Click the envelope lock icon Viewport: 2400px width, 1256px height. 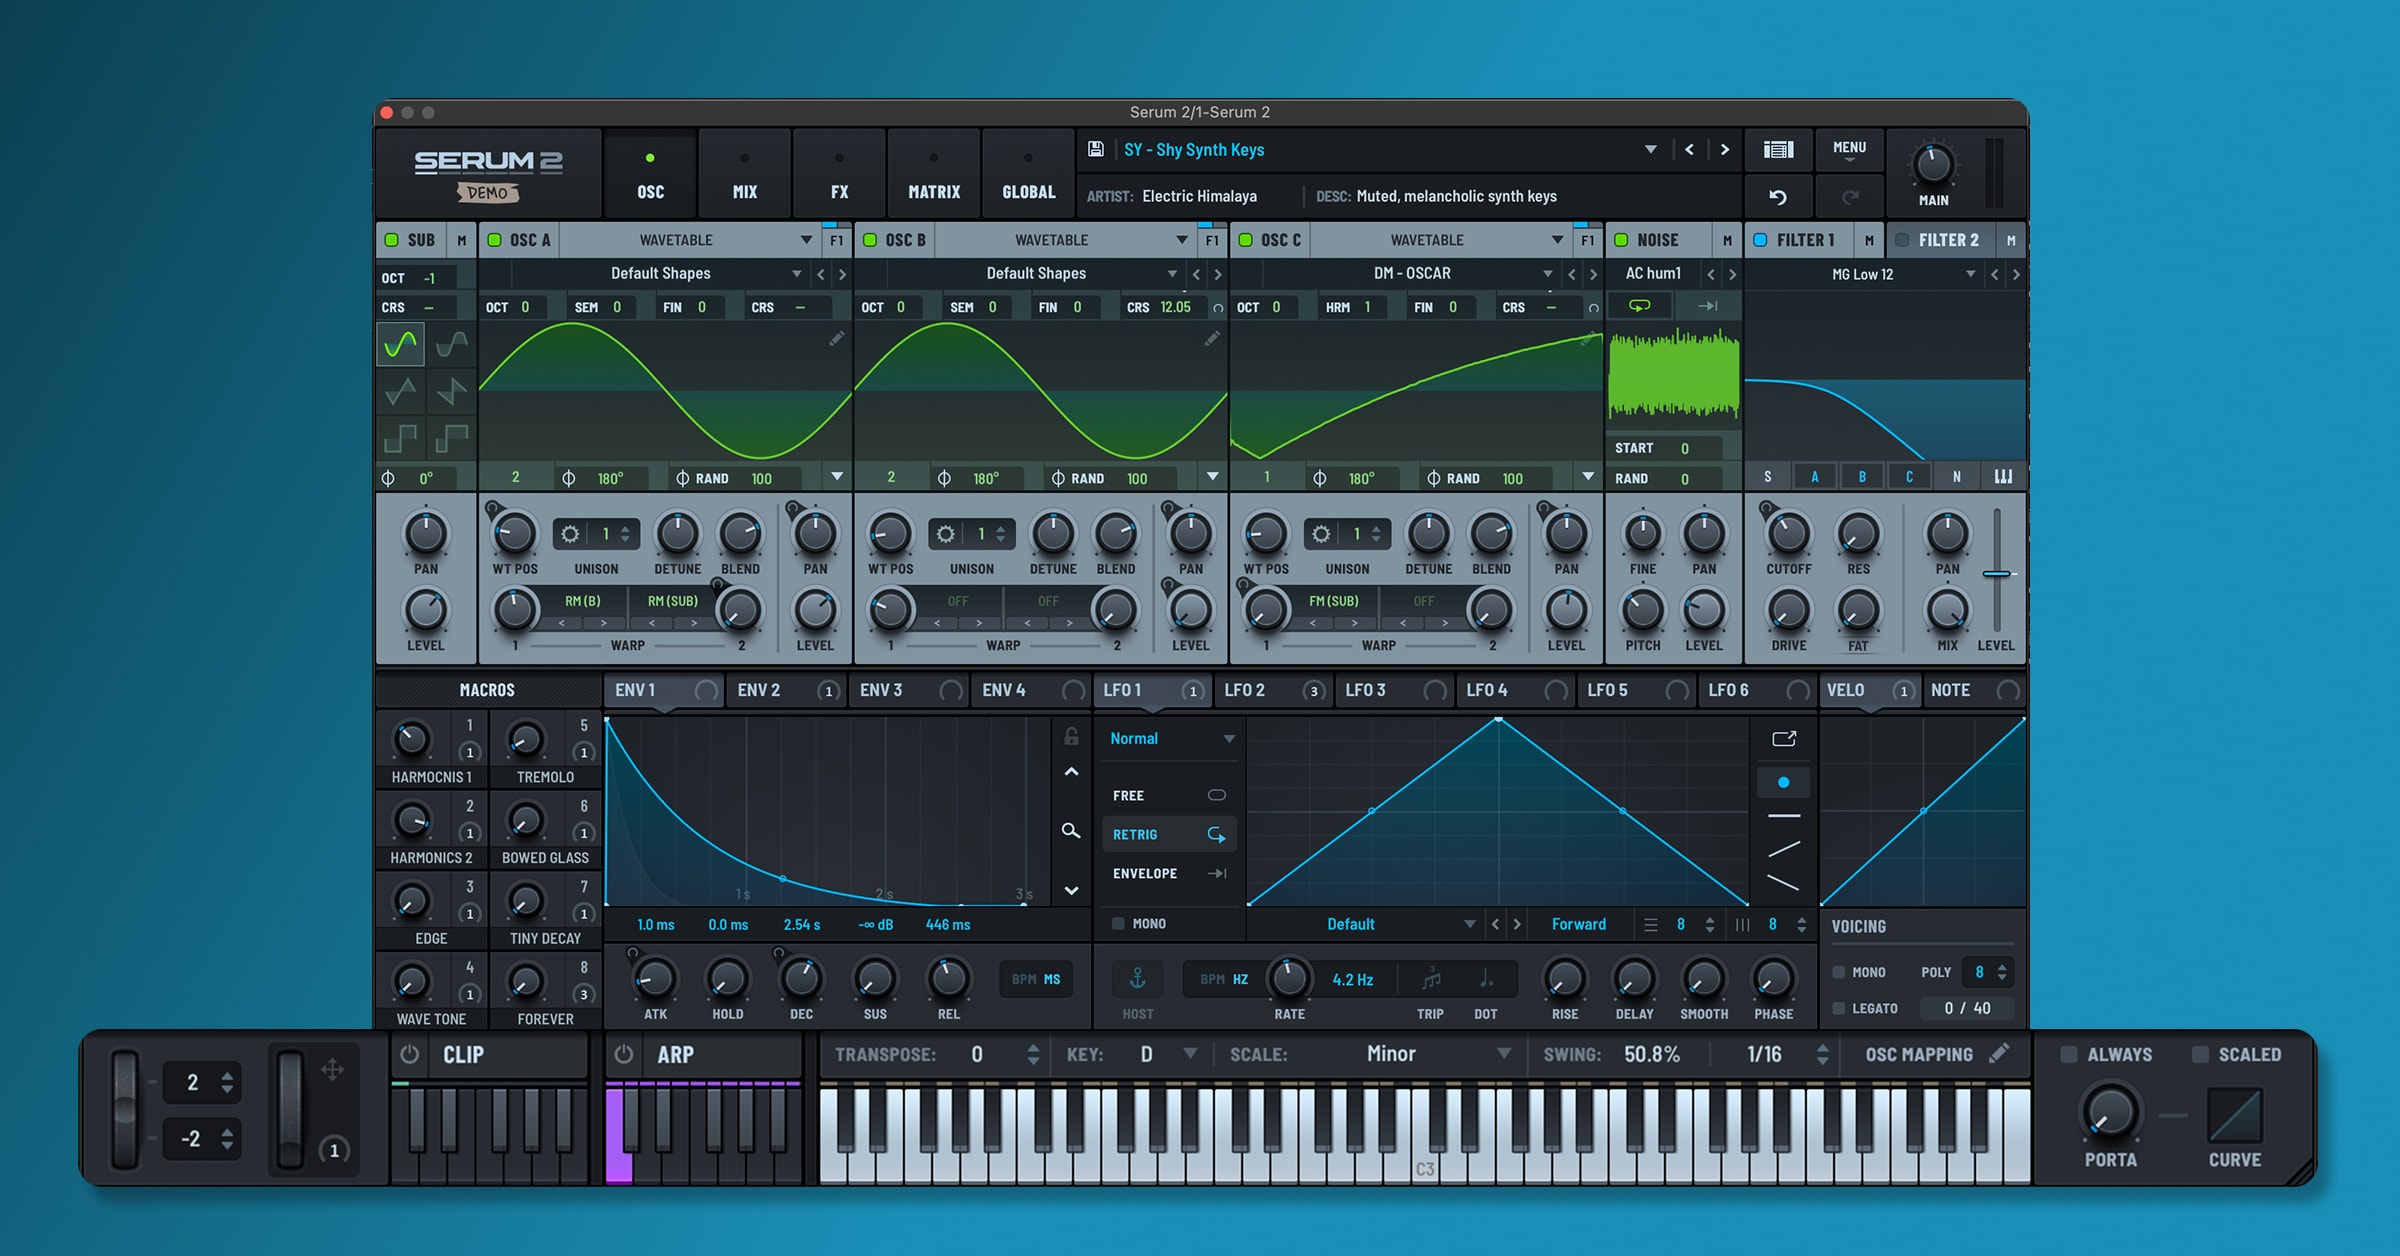[1071, 737]
